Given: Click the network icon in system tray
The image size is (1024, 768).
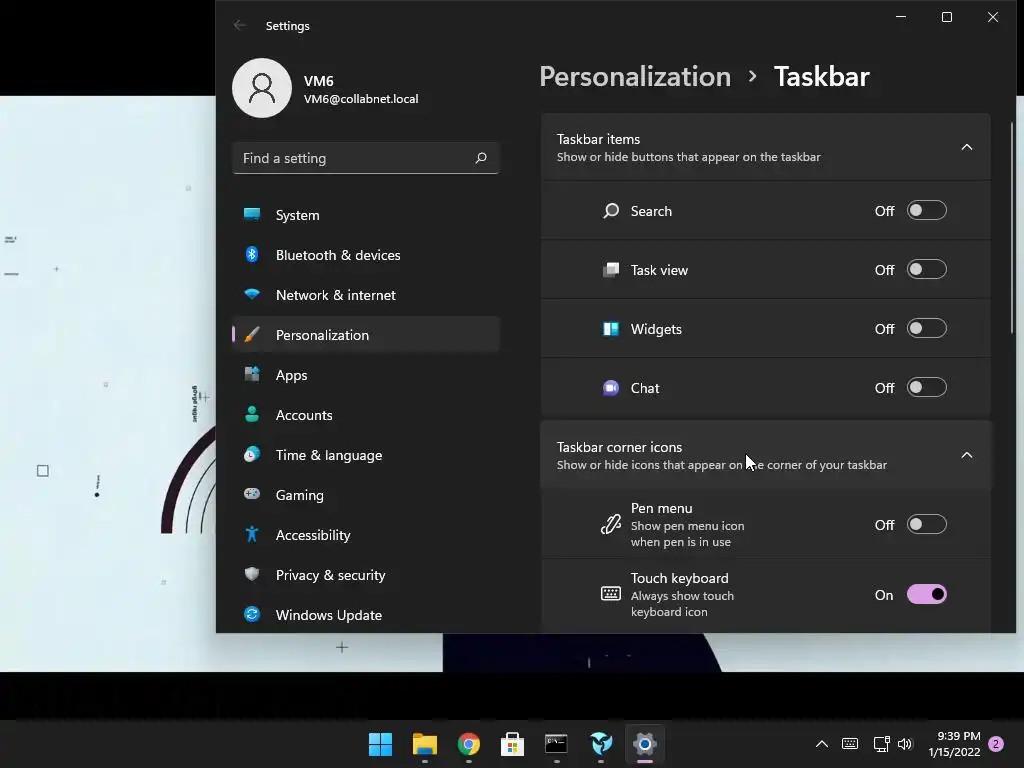Looking at the screenshot, I should (882, 744).
